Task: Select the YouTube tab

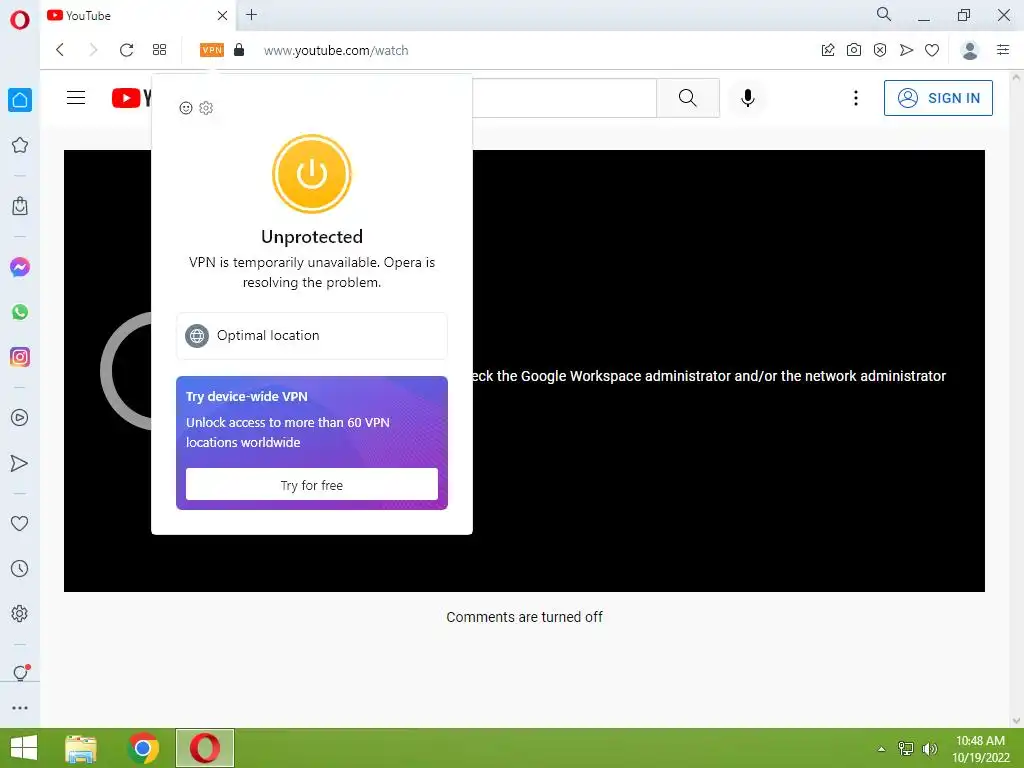Action: (137, 15)
